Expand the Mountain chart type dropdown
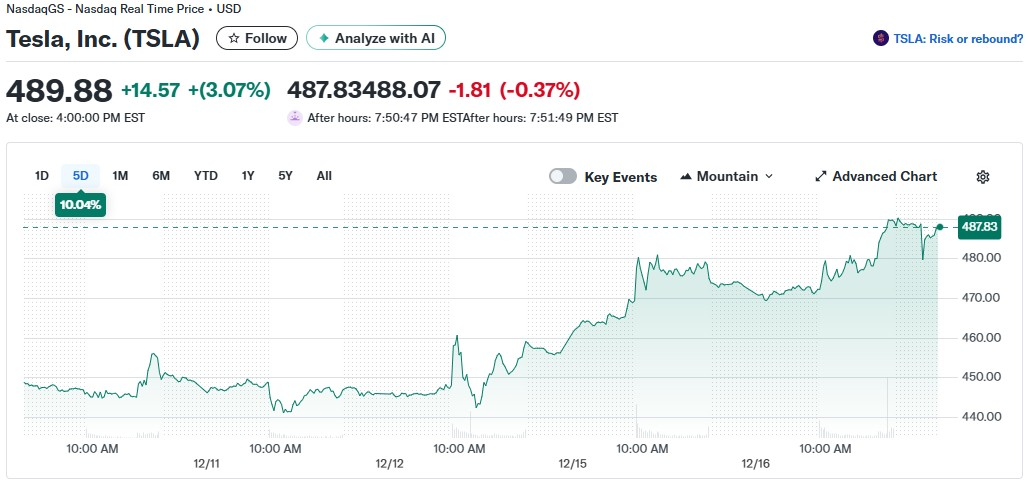Image resolution: width=1032 pixels, height=485 pixels. pyautogui.click(x=768, y=177)
